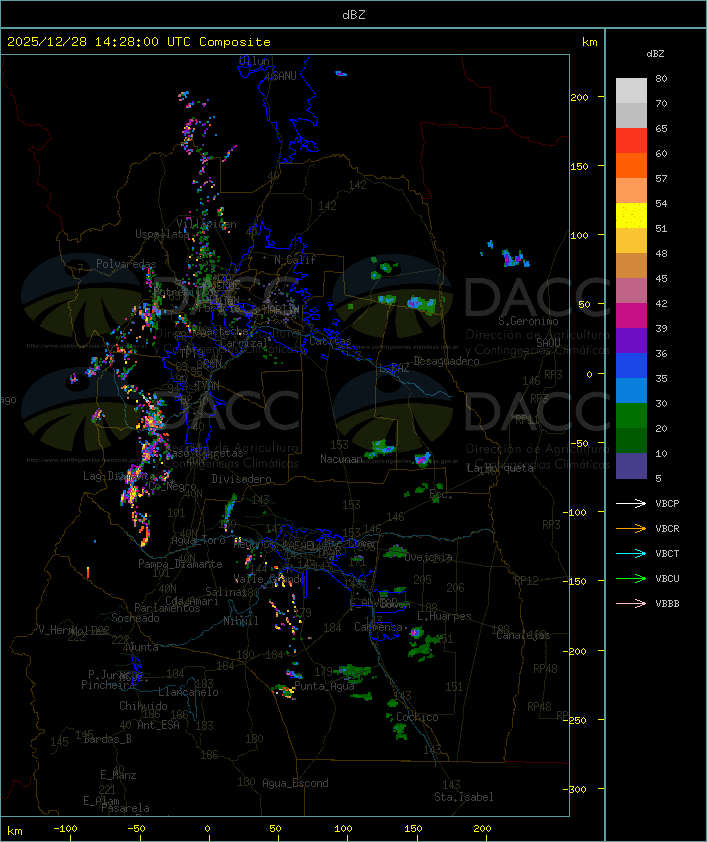
Task: Click the Divisadero map label
Action: click(x=241, y=478)
